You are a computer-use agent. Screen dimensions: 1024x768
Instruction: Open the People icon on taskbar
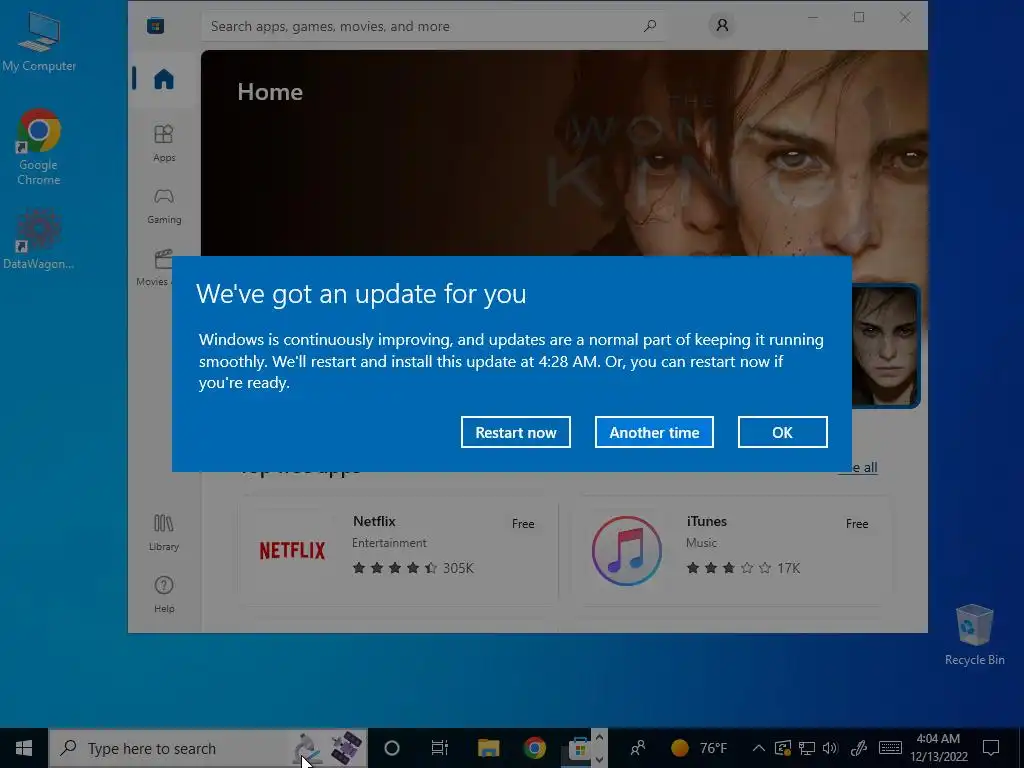(638, 748)
